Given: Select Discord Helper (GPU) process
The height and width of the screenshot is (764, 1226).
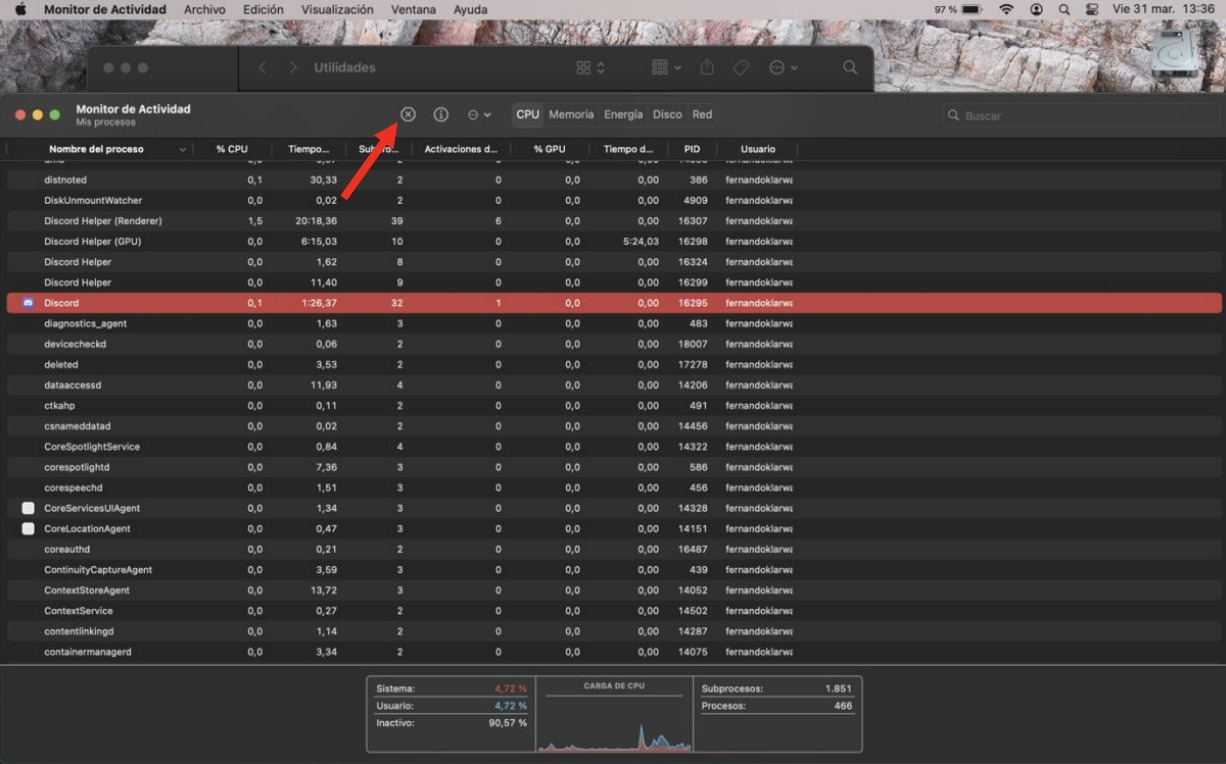Looking at the screenshot, I should 614,241.
